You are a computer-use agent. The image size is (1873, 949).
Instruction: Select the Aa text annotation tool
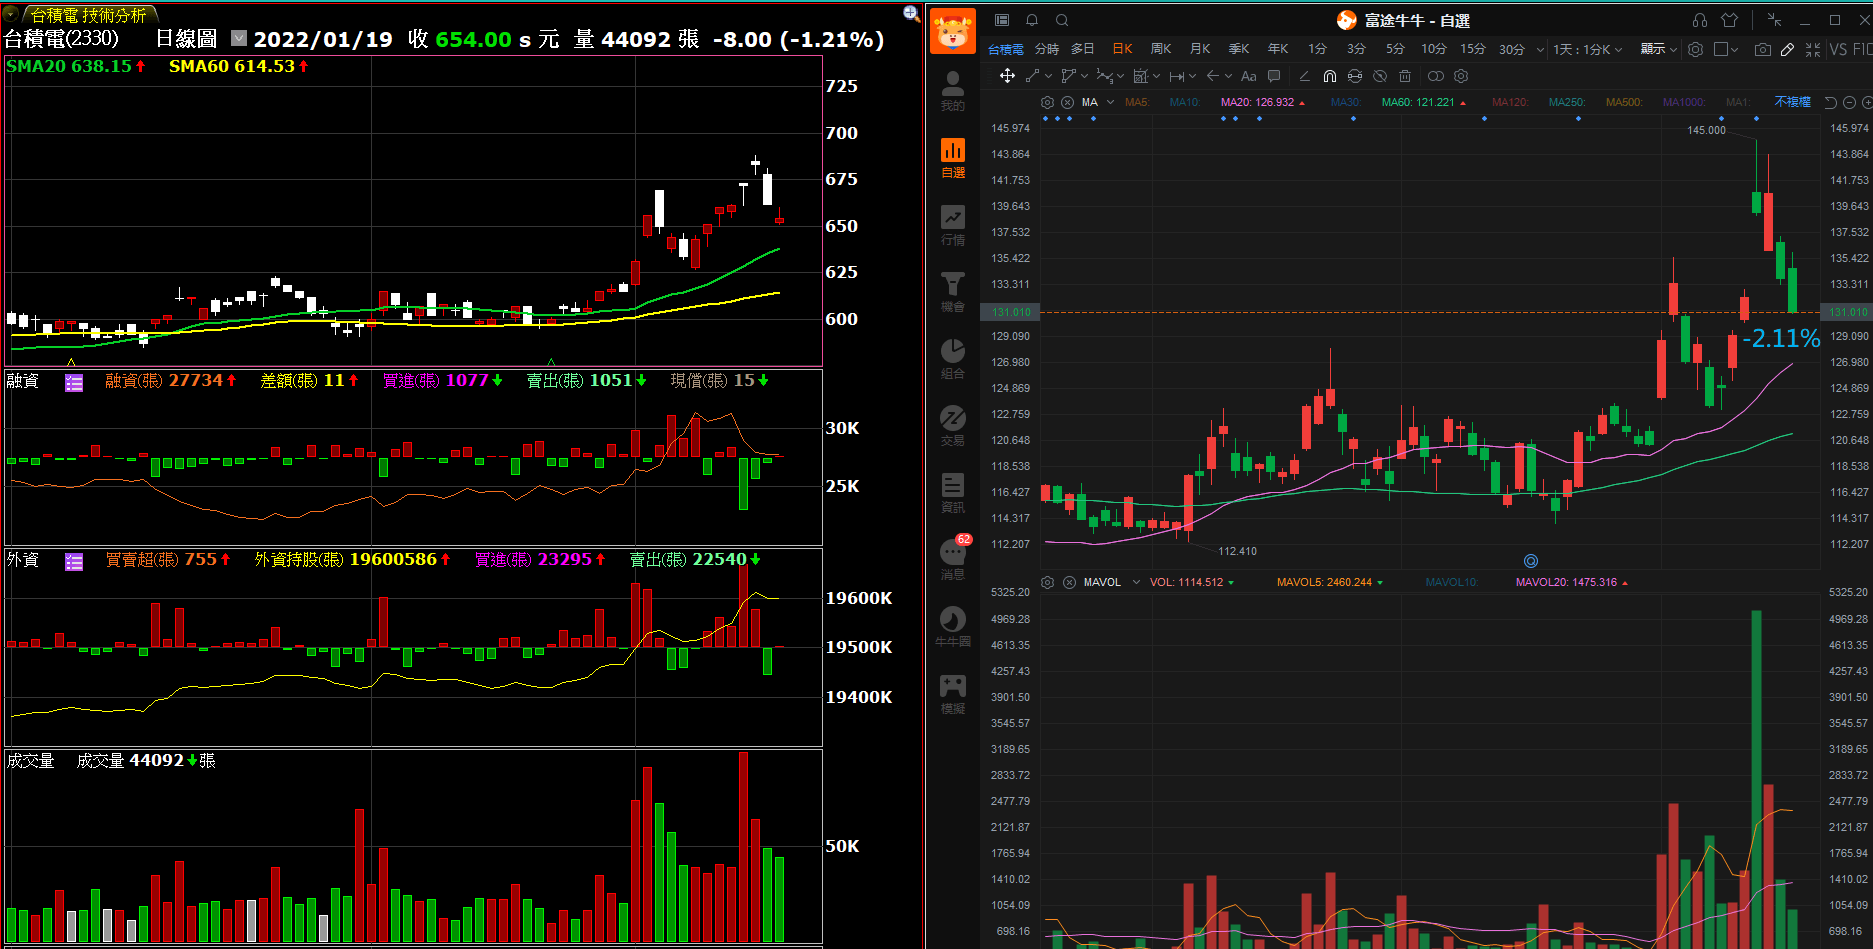(x=1248, y=76)
